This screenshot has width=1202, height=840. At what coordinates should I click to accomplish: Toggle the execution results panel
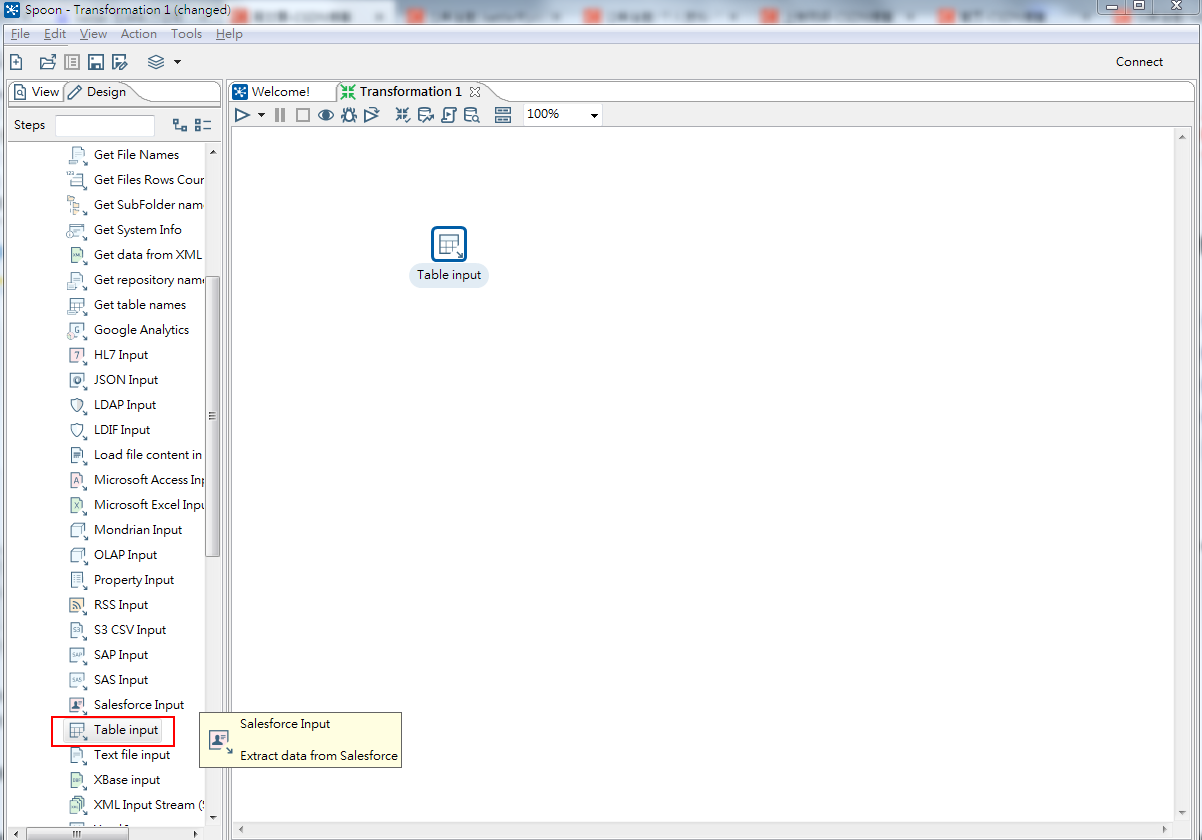(503, 114)
